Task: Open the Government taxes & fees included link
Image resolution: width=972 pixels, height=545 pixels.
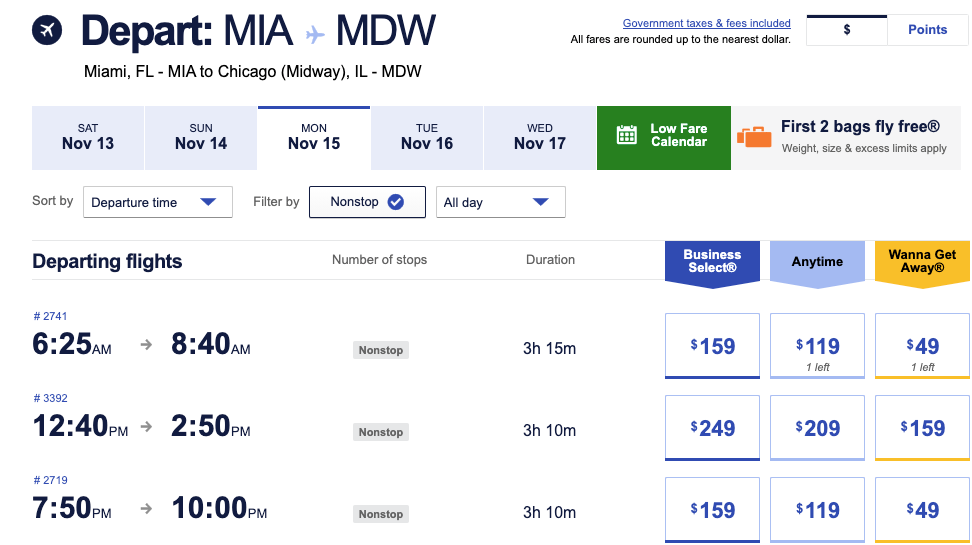Action: click(706, 23)
